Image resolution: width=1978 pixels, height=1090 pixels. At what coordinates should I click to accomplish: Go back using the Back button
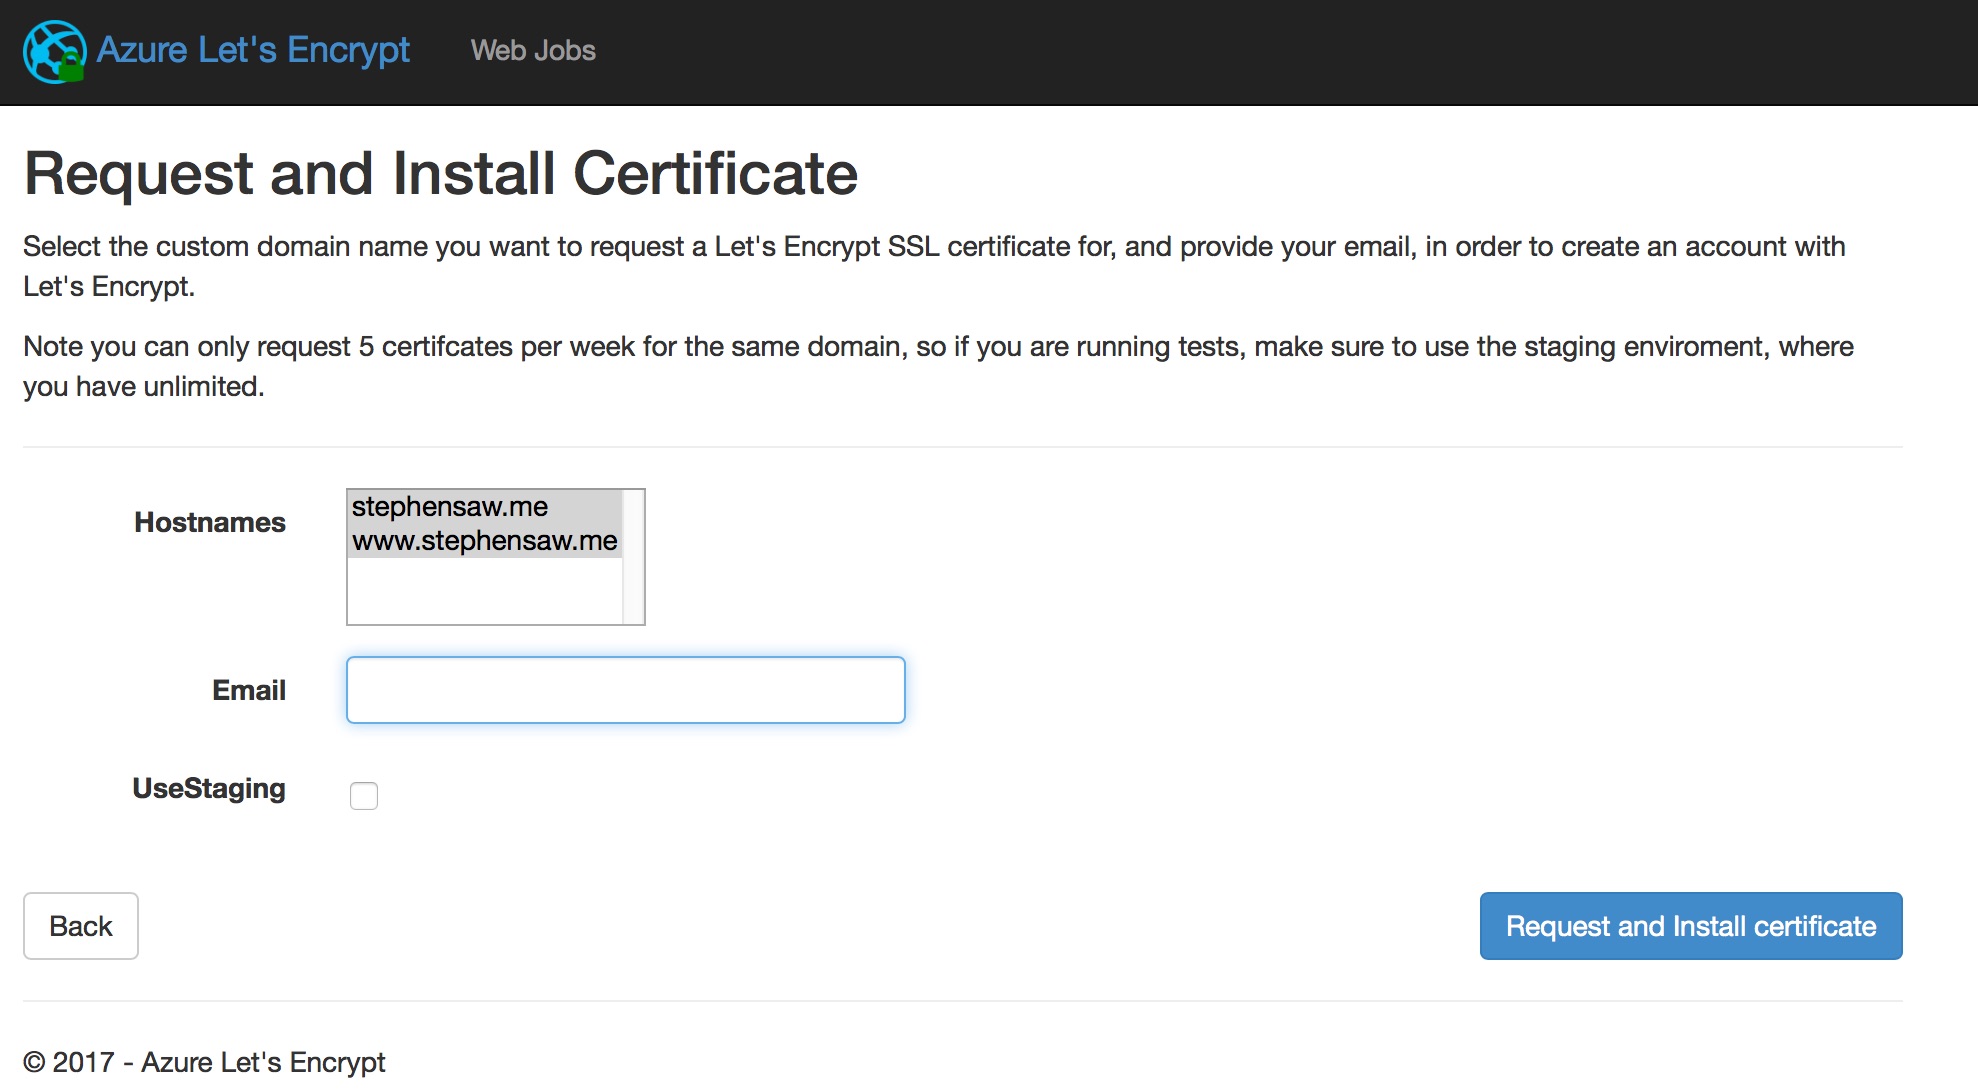point(80,925)
